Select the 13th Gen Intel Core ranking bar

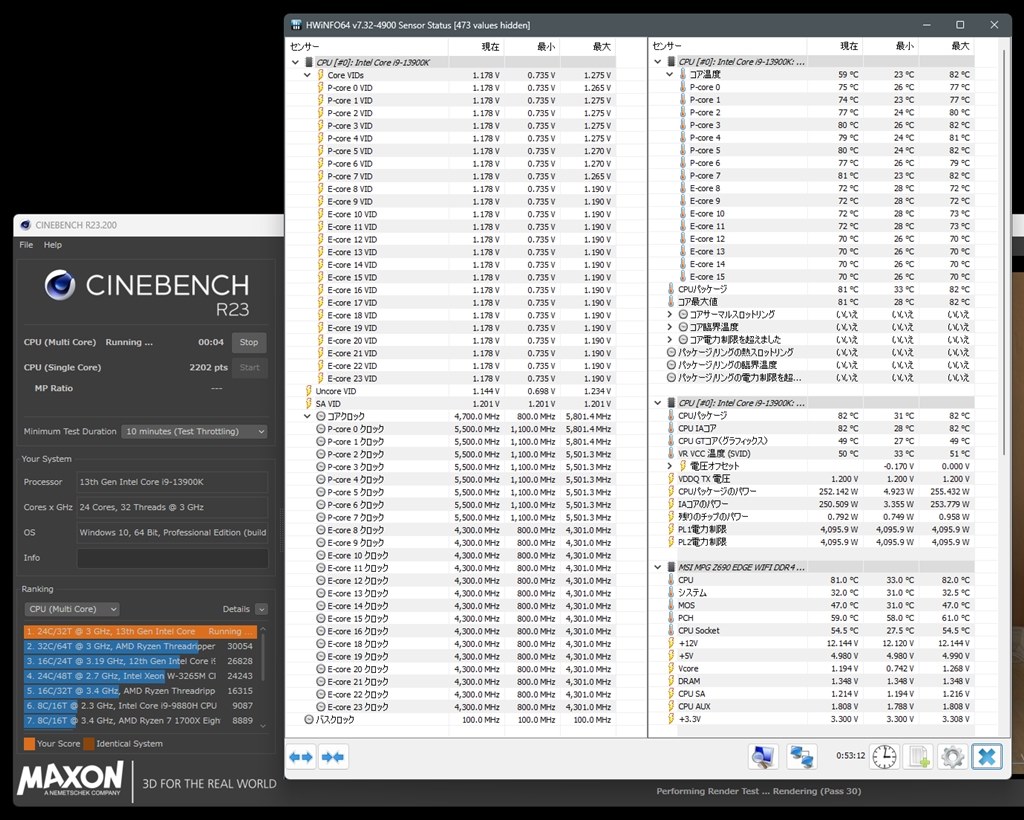click(x=140, y=631)
